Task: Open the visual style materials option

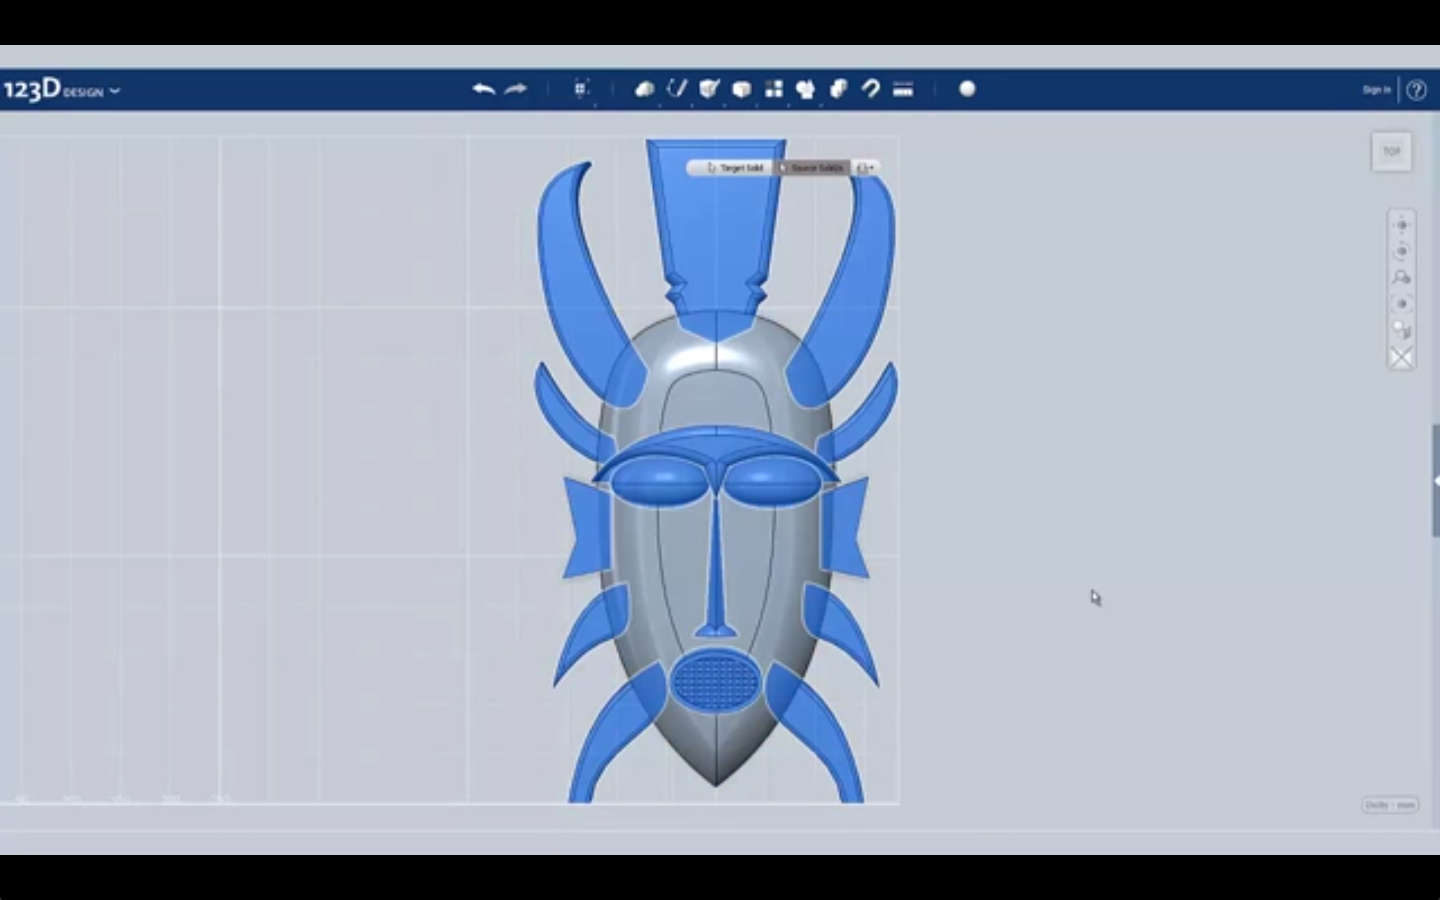Action: pos(1401,331)
